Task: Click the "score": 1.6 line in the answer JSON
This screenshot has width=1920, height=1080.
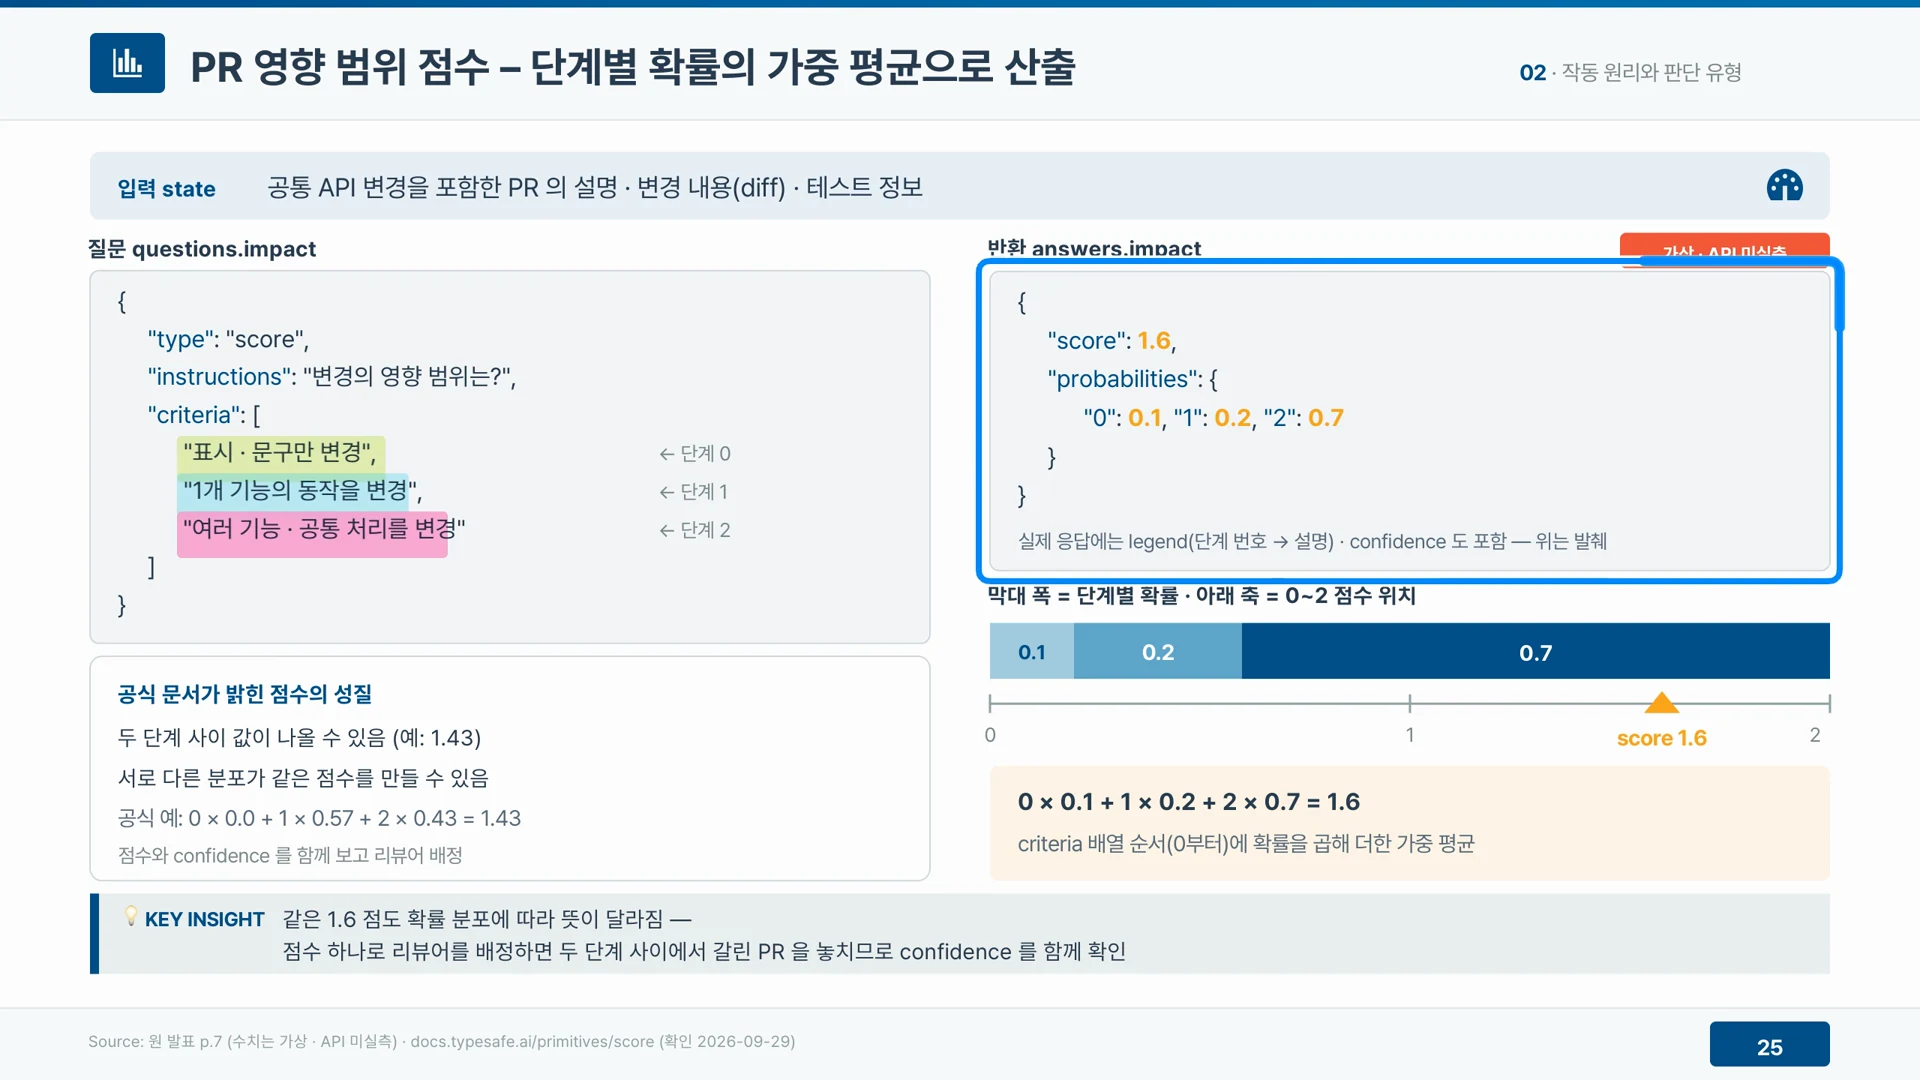Action: (1111, 341)
